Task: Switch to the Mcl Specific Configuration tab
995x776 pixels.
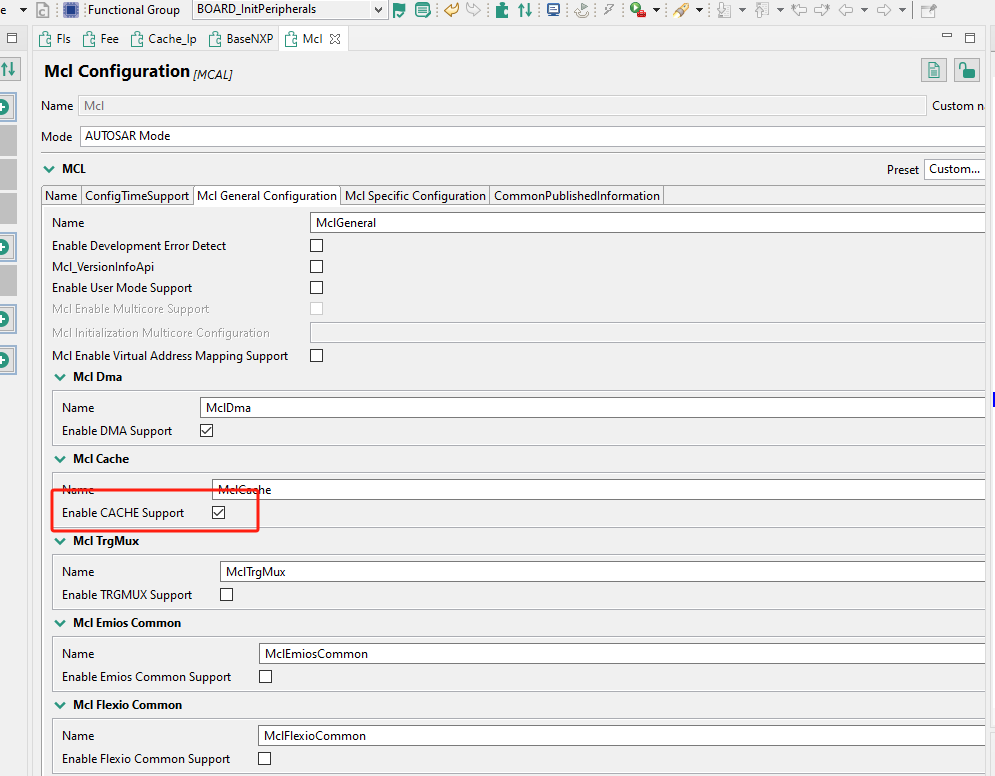Action: click(414, 195)
